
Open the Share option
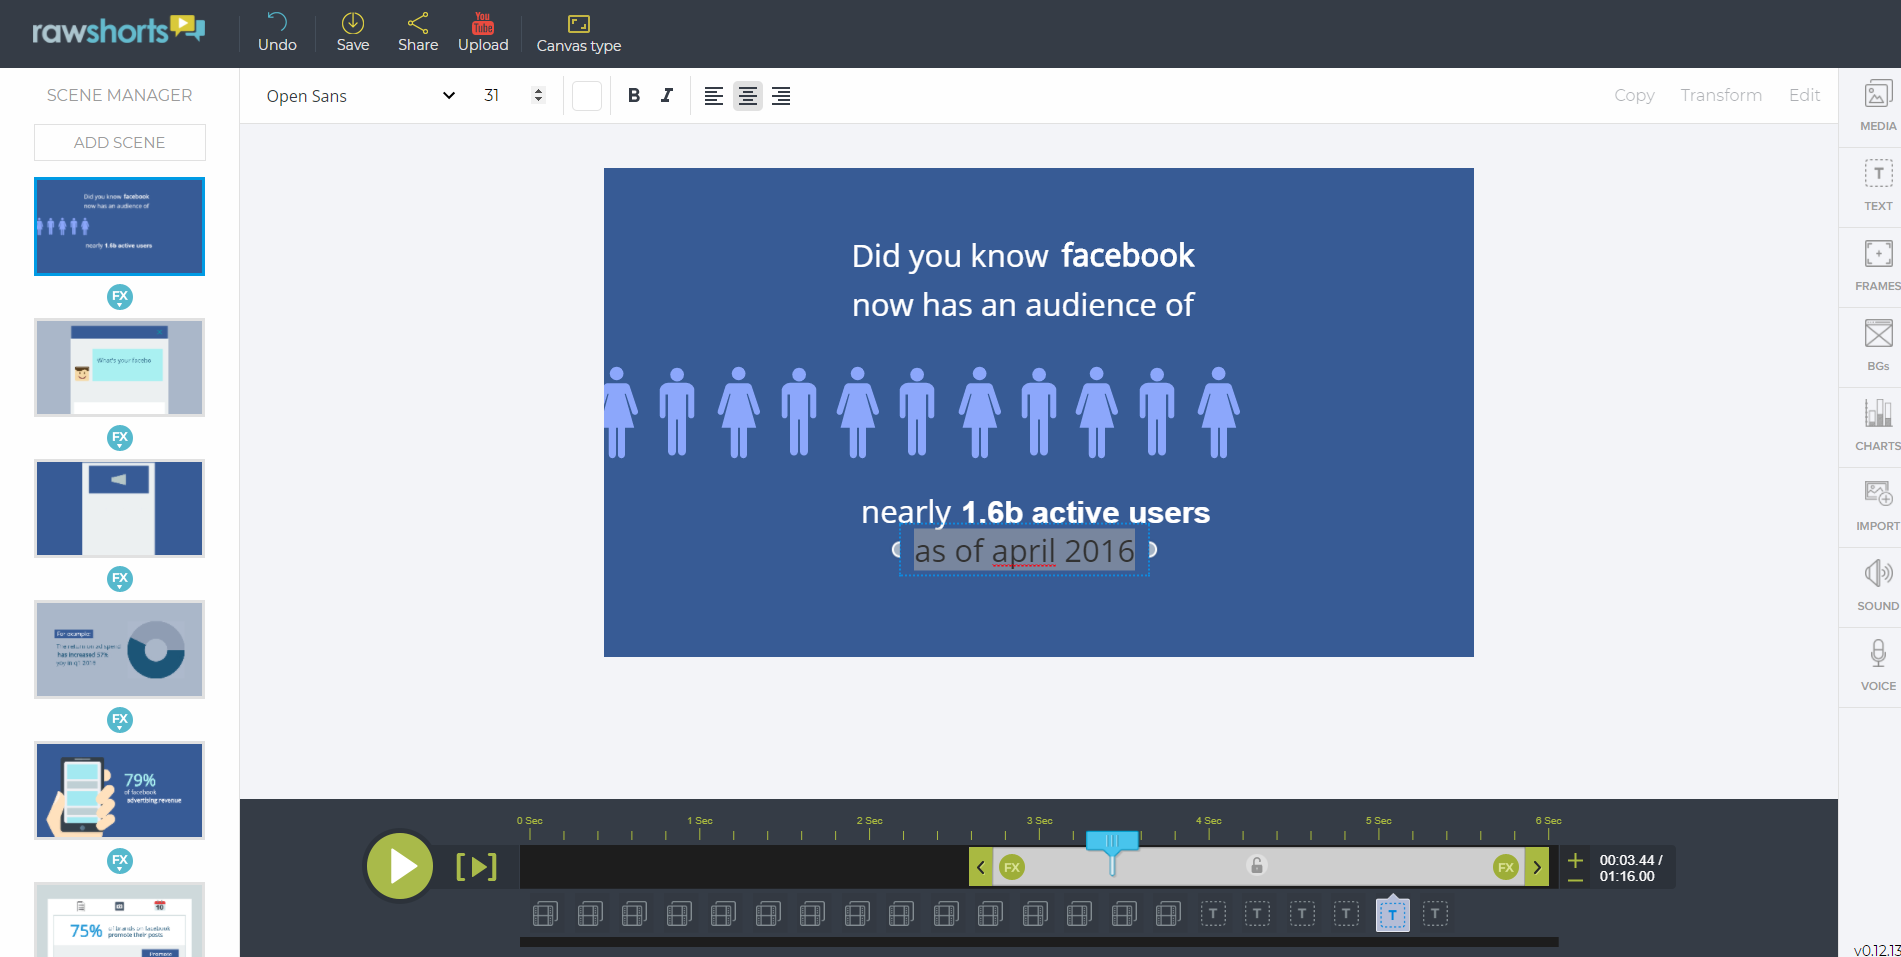coord(418,32)
